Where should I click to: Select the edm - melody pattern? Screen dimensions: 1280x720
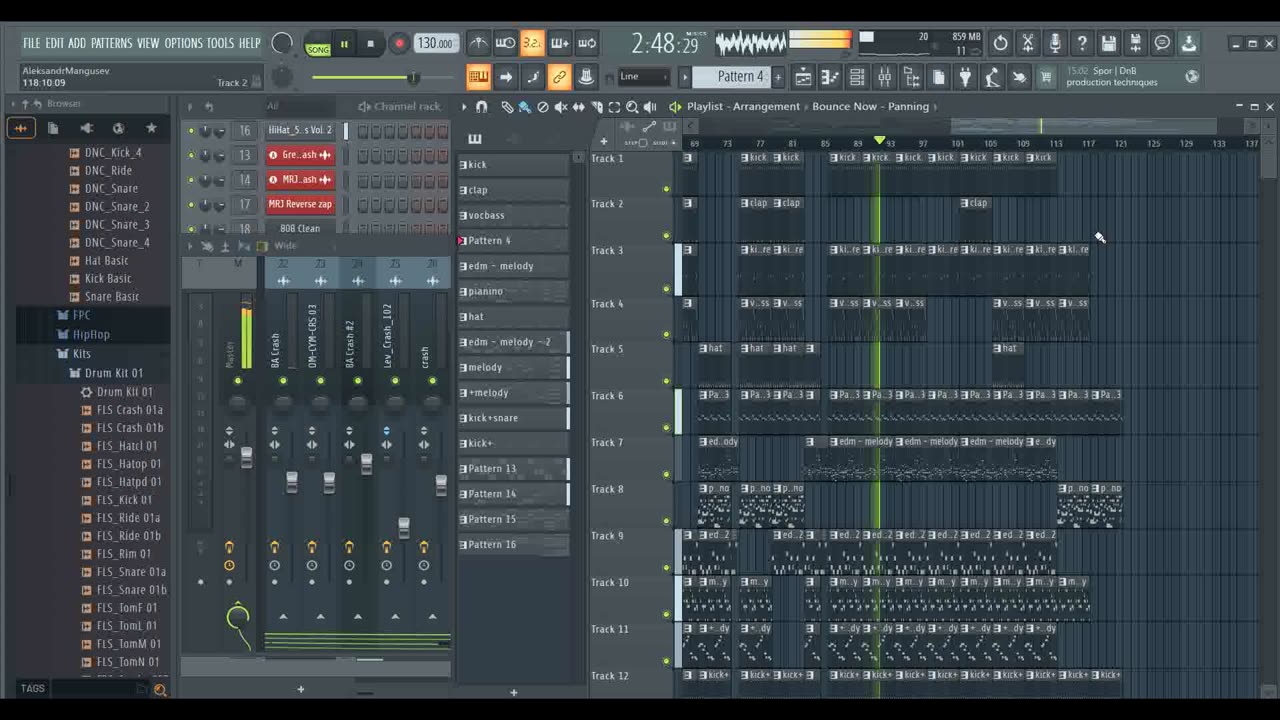(x=513, y=266)
